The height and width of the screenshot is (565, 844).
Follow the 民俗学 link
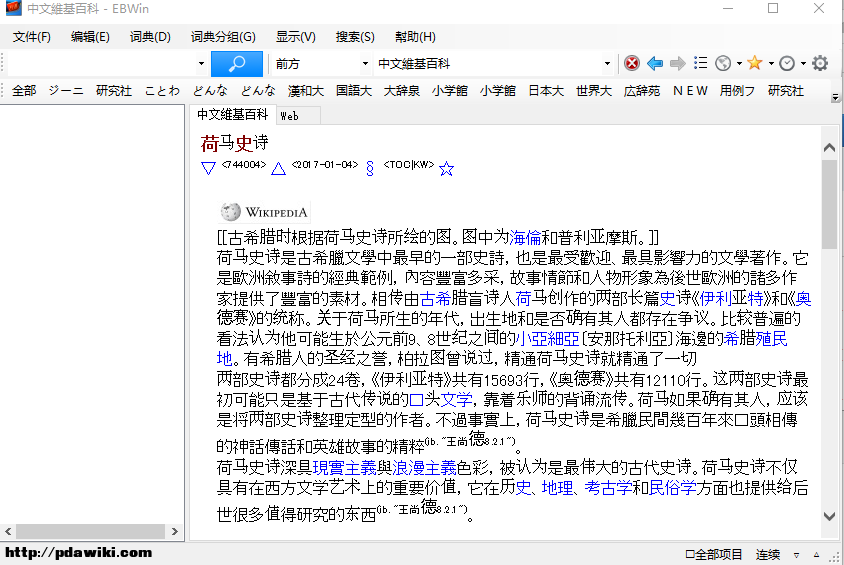coord(672,488)
